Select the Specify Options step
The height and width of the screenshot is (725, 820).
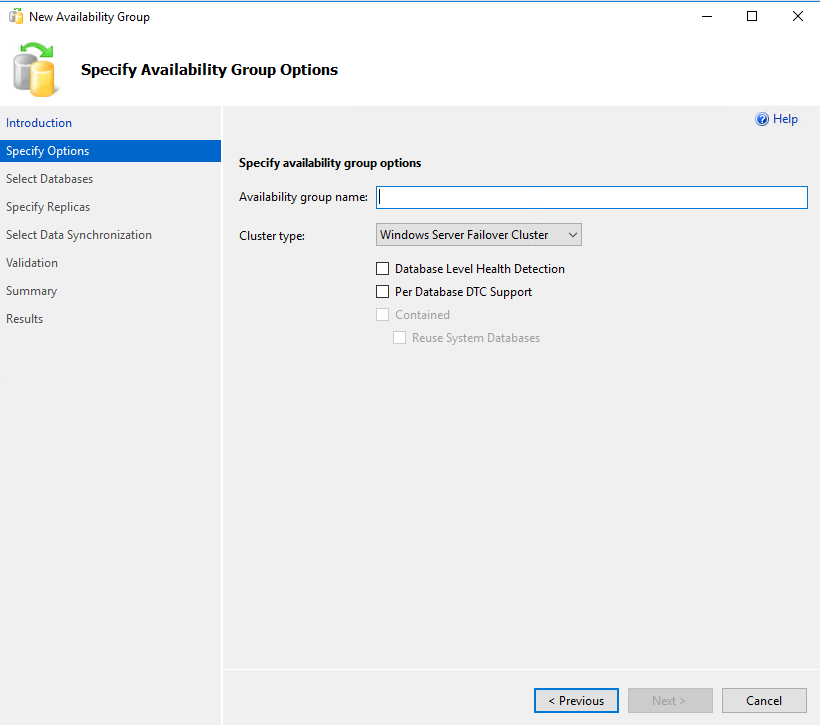tap(110, 151)
